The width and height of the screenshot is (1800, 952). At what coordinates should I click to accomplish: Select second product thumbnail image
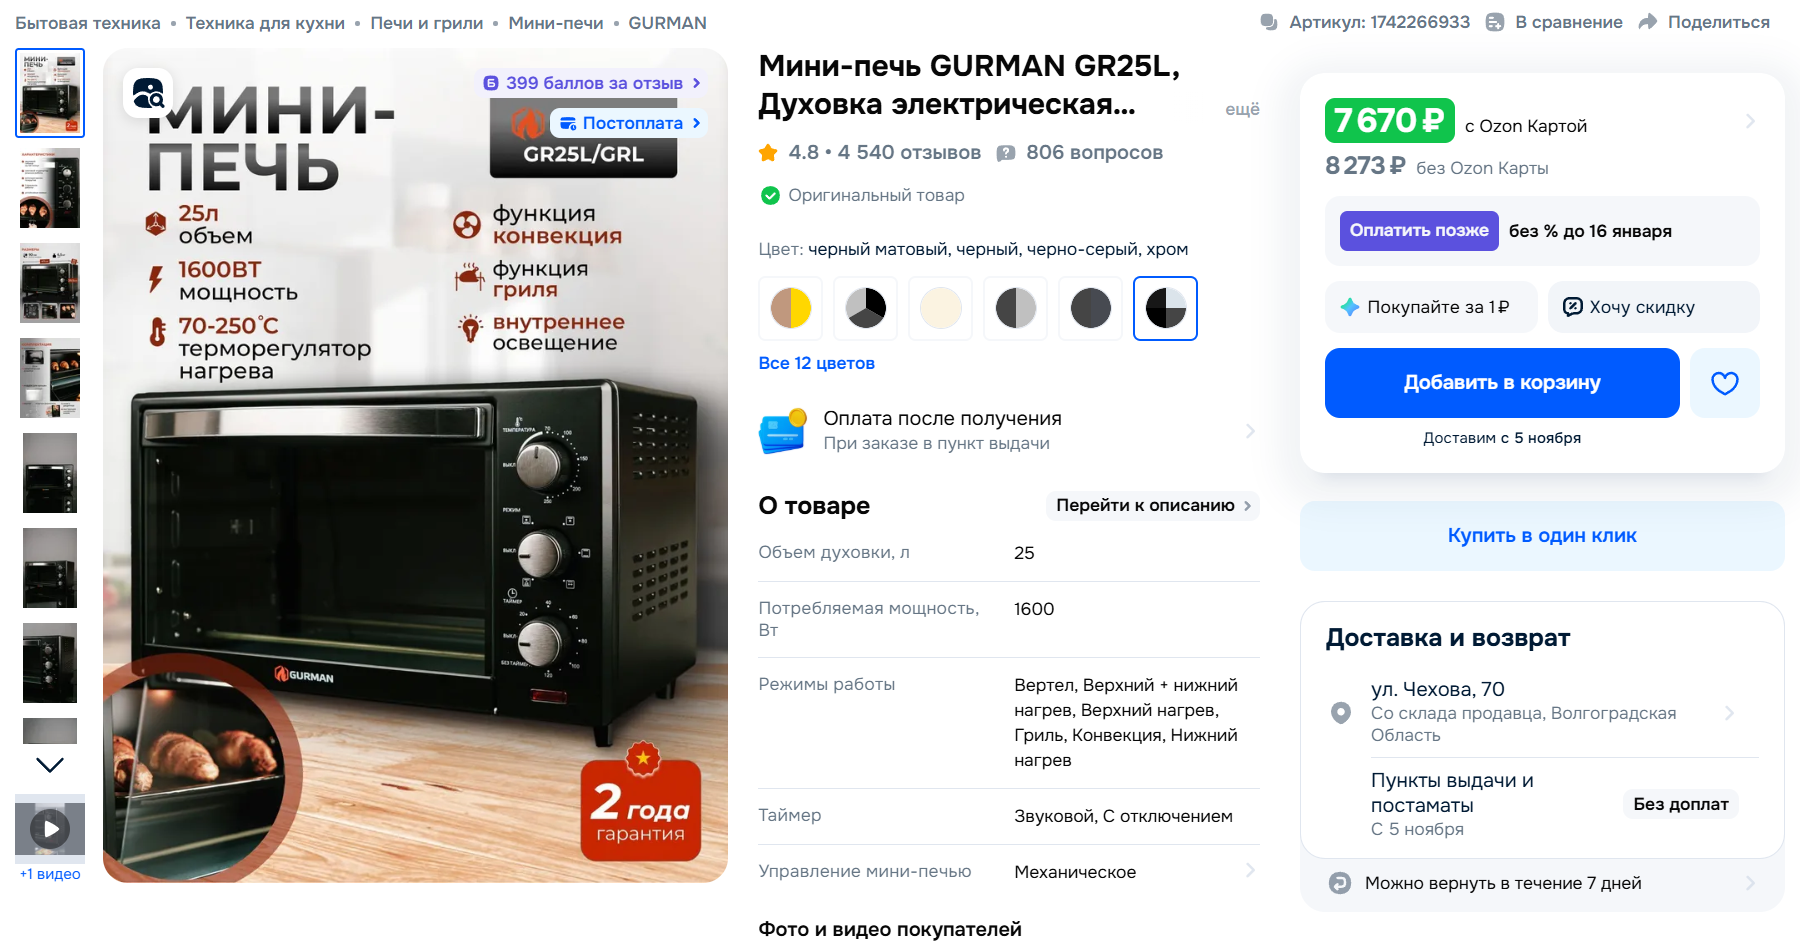point(50,188)
